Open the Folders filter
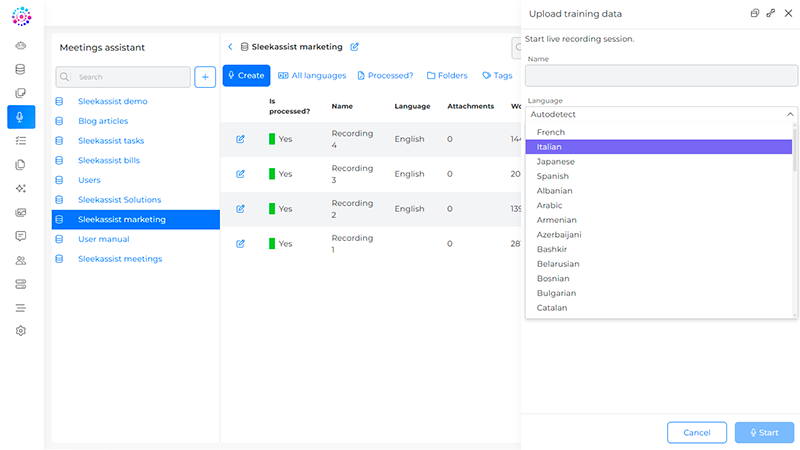 pyautogui.click(x=447, y=76)
